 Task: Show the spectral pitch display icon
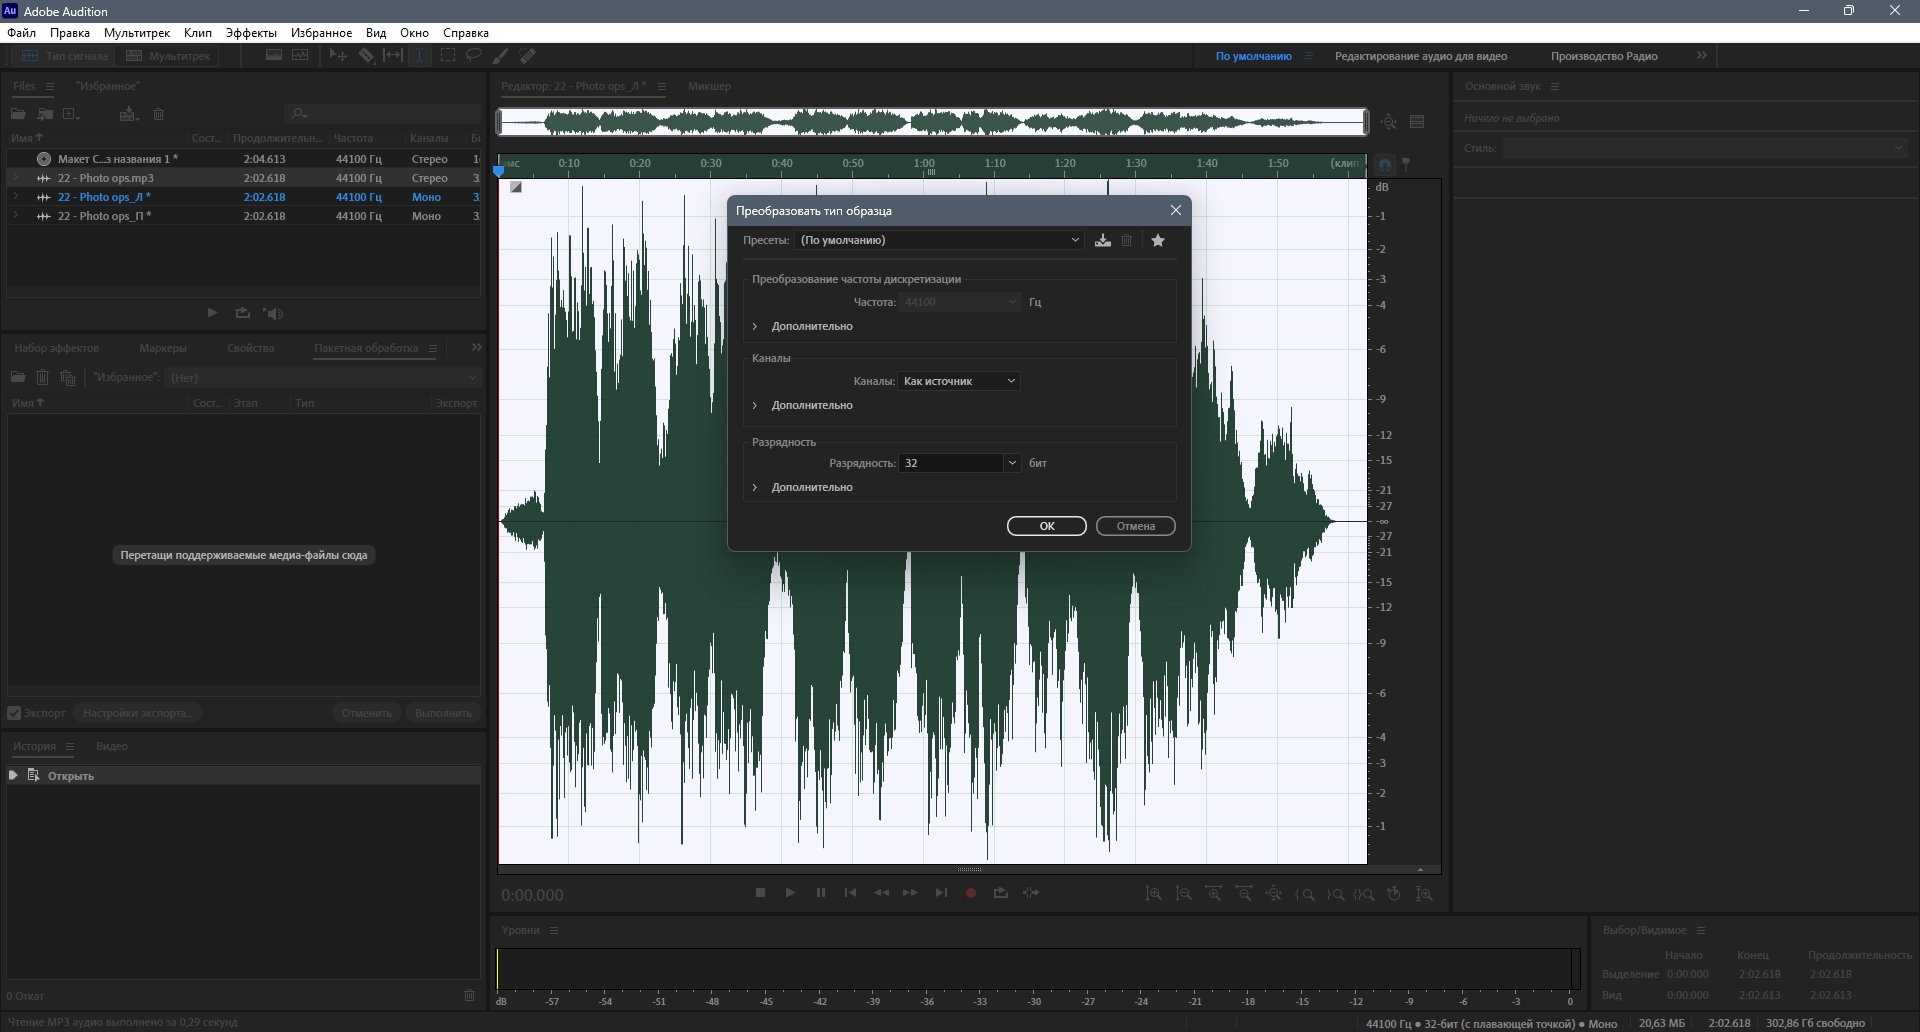[300, 56]
